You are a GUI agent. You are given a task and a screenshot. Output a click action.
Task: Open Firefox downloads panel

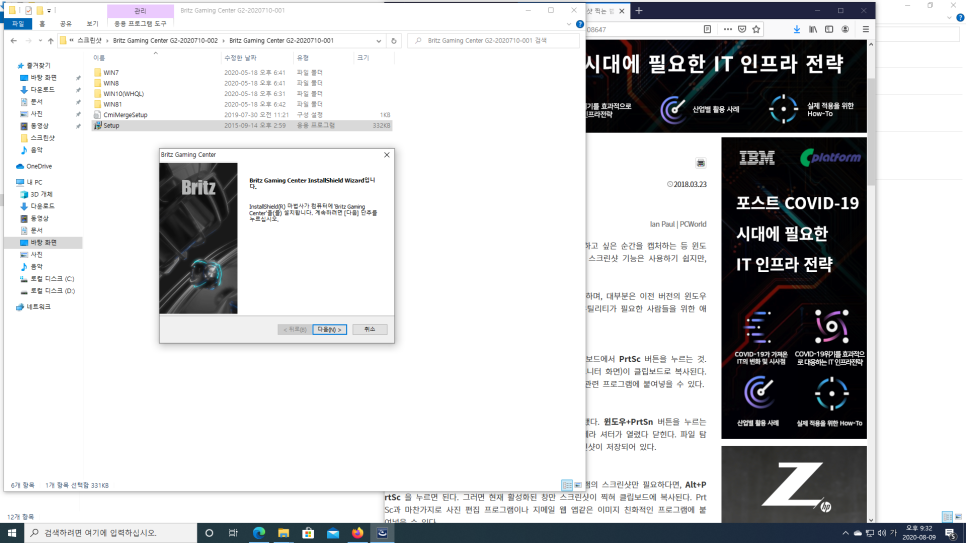coord(797,29)
